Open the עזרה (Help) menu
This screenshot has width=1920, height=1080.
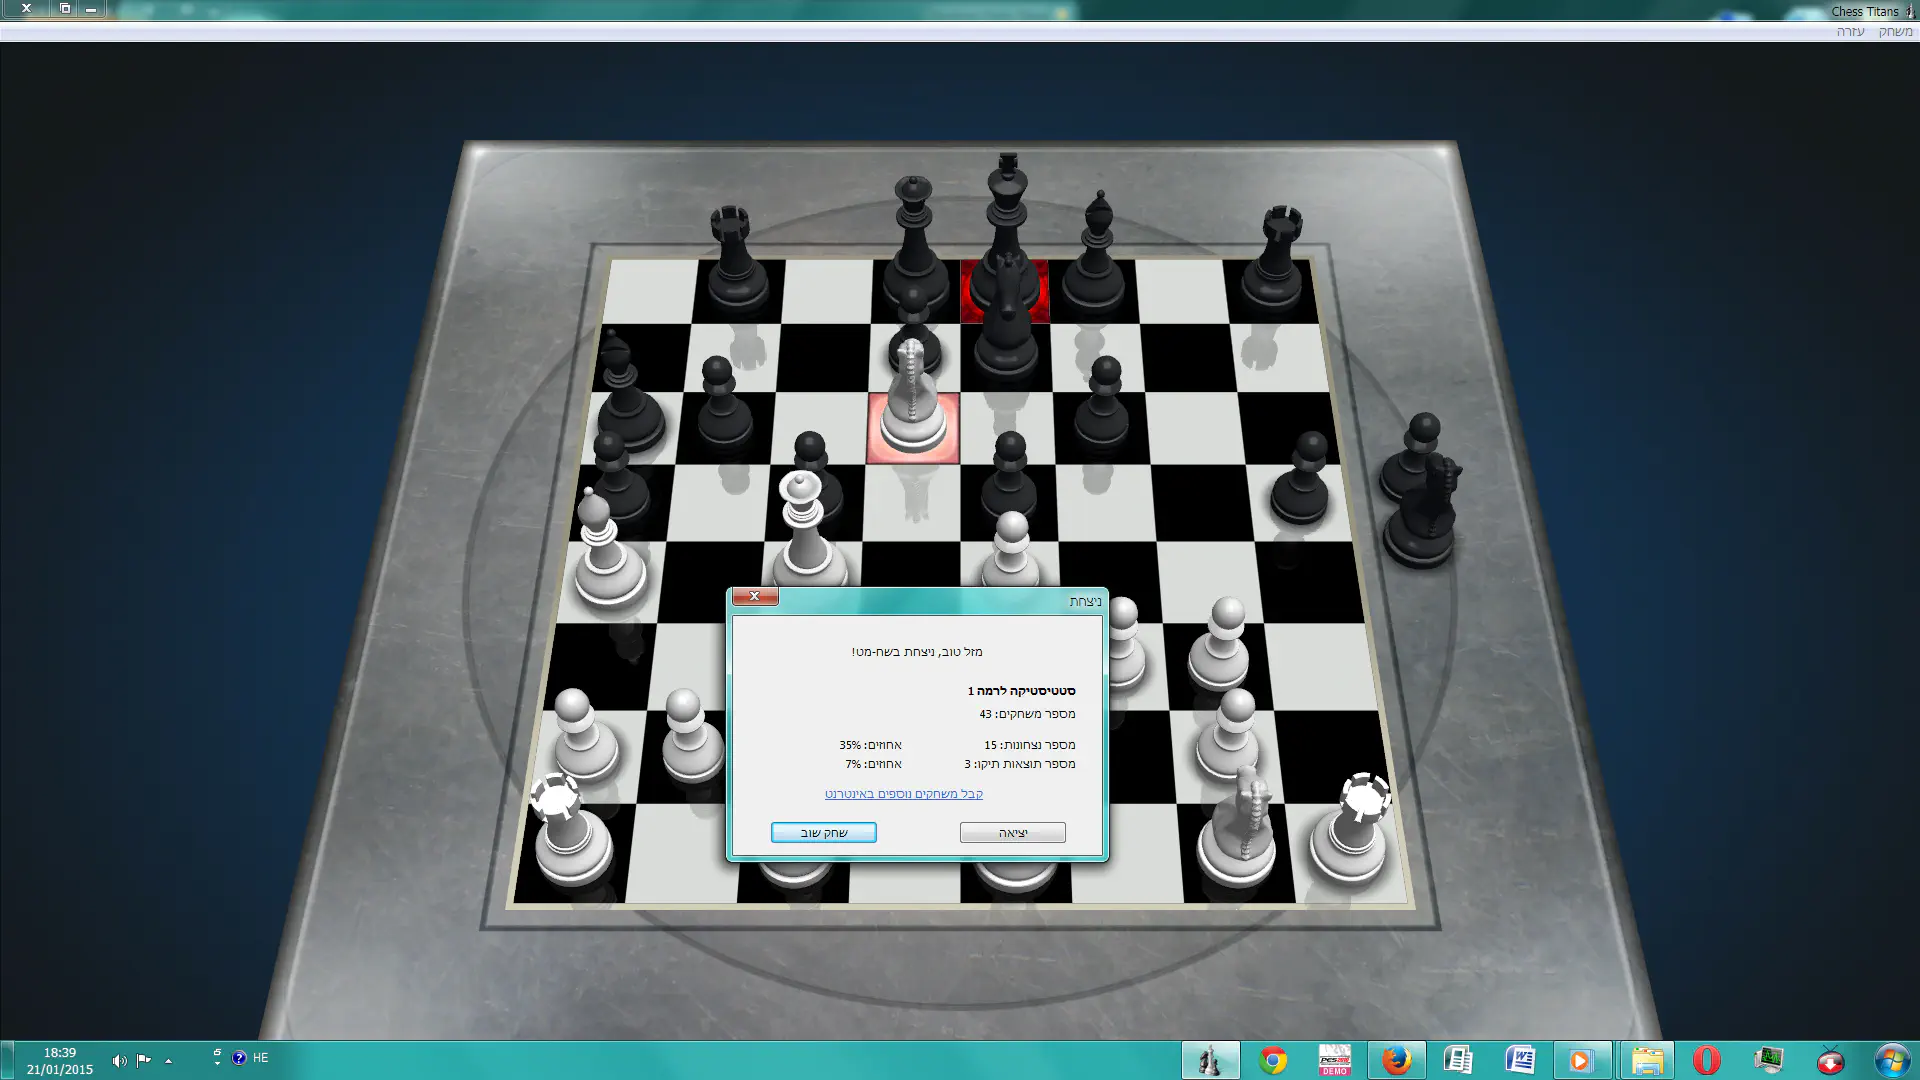1850,32
